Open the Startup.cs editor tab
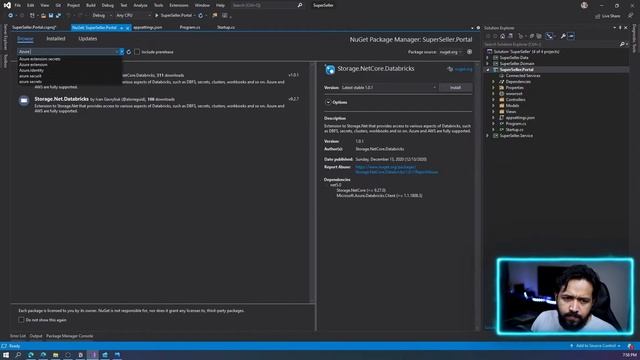Viewport: 640px width, 360px height. pos(226,27)
